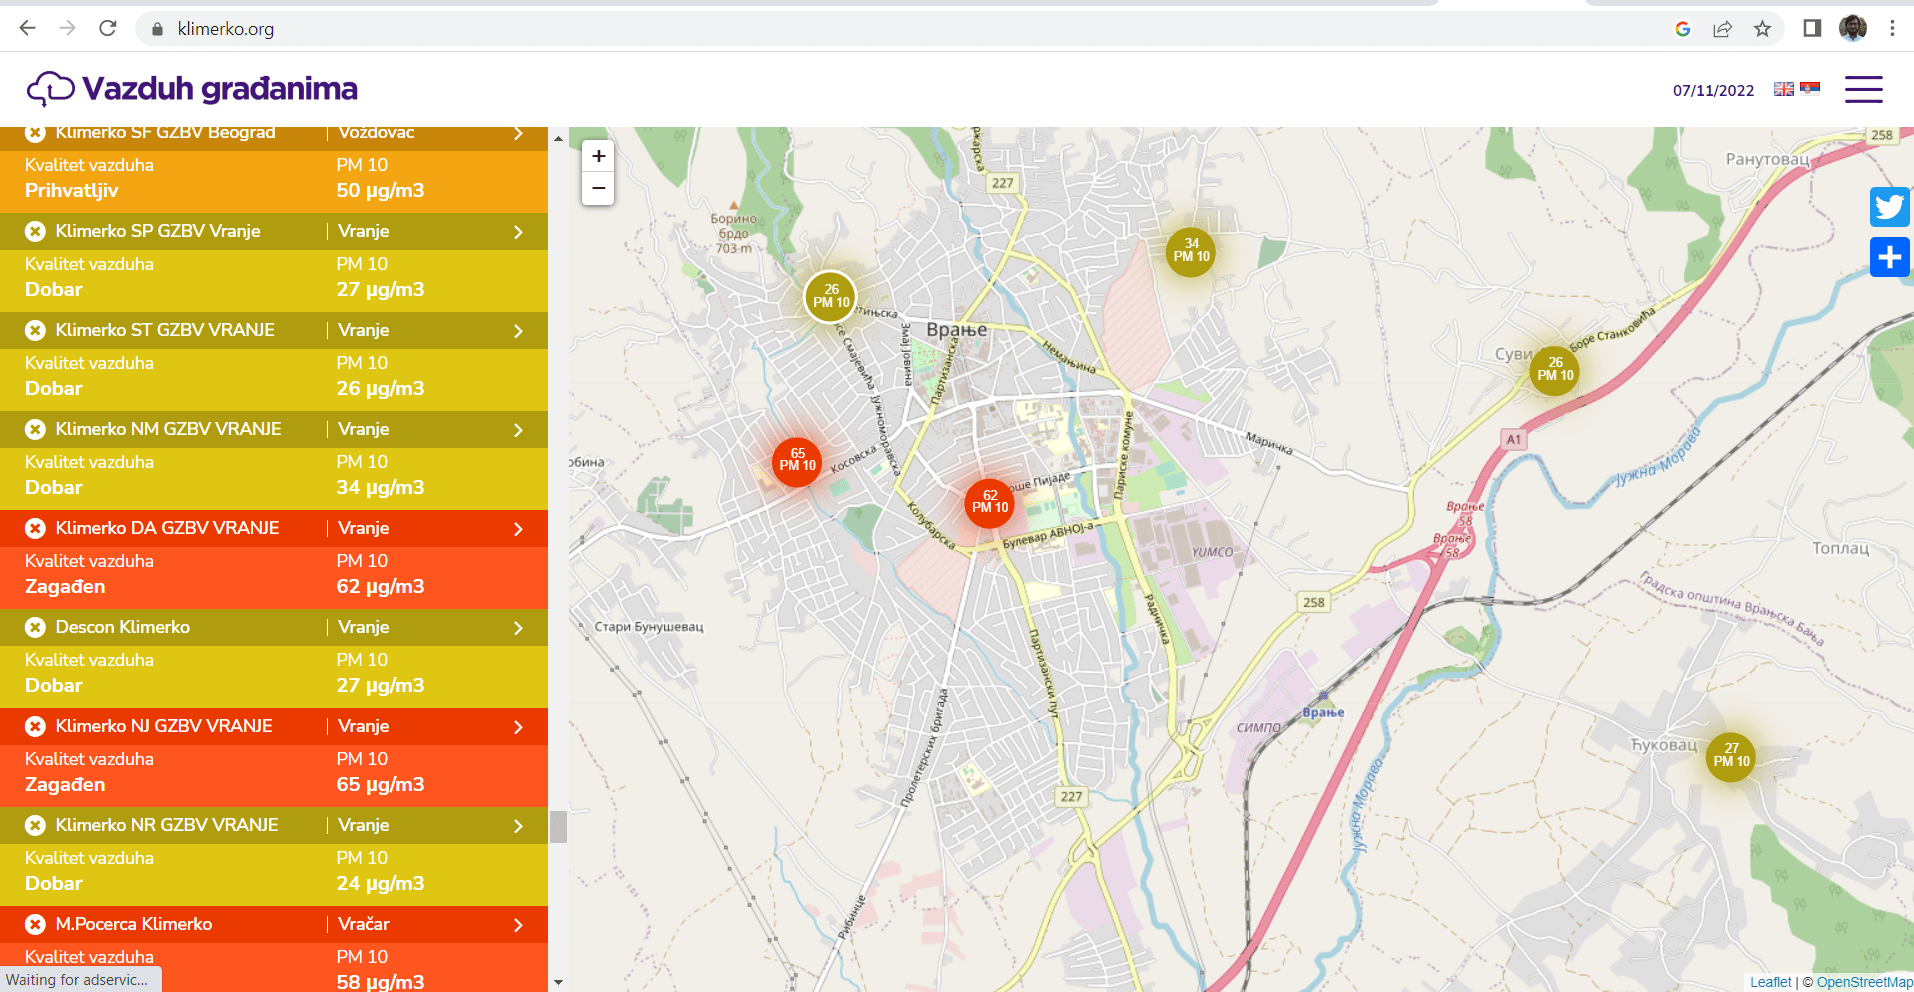Open the Google icon in the address bar
The image size is (1914, 992).
tap(1682, 29)
